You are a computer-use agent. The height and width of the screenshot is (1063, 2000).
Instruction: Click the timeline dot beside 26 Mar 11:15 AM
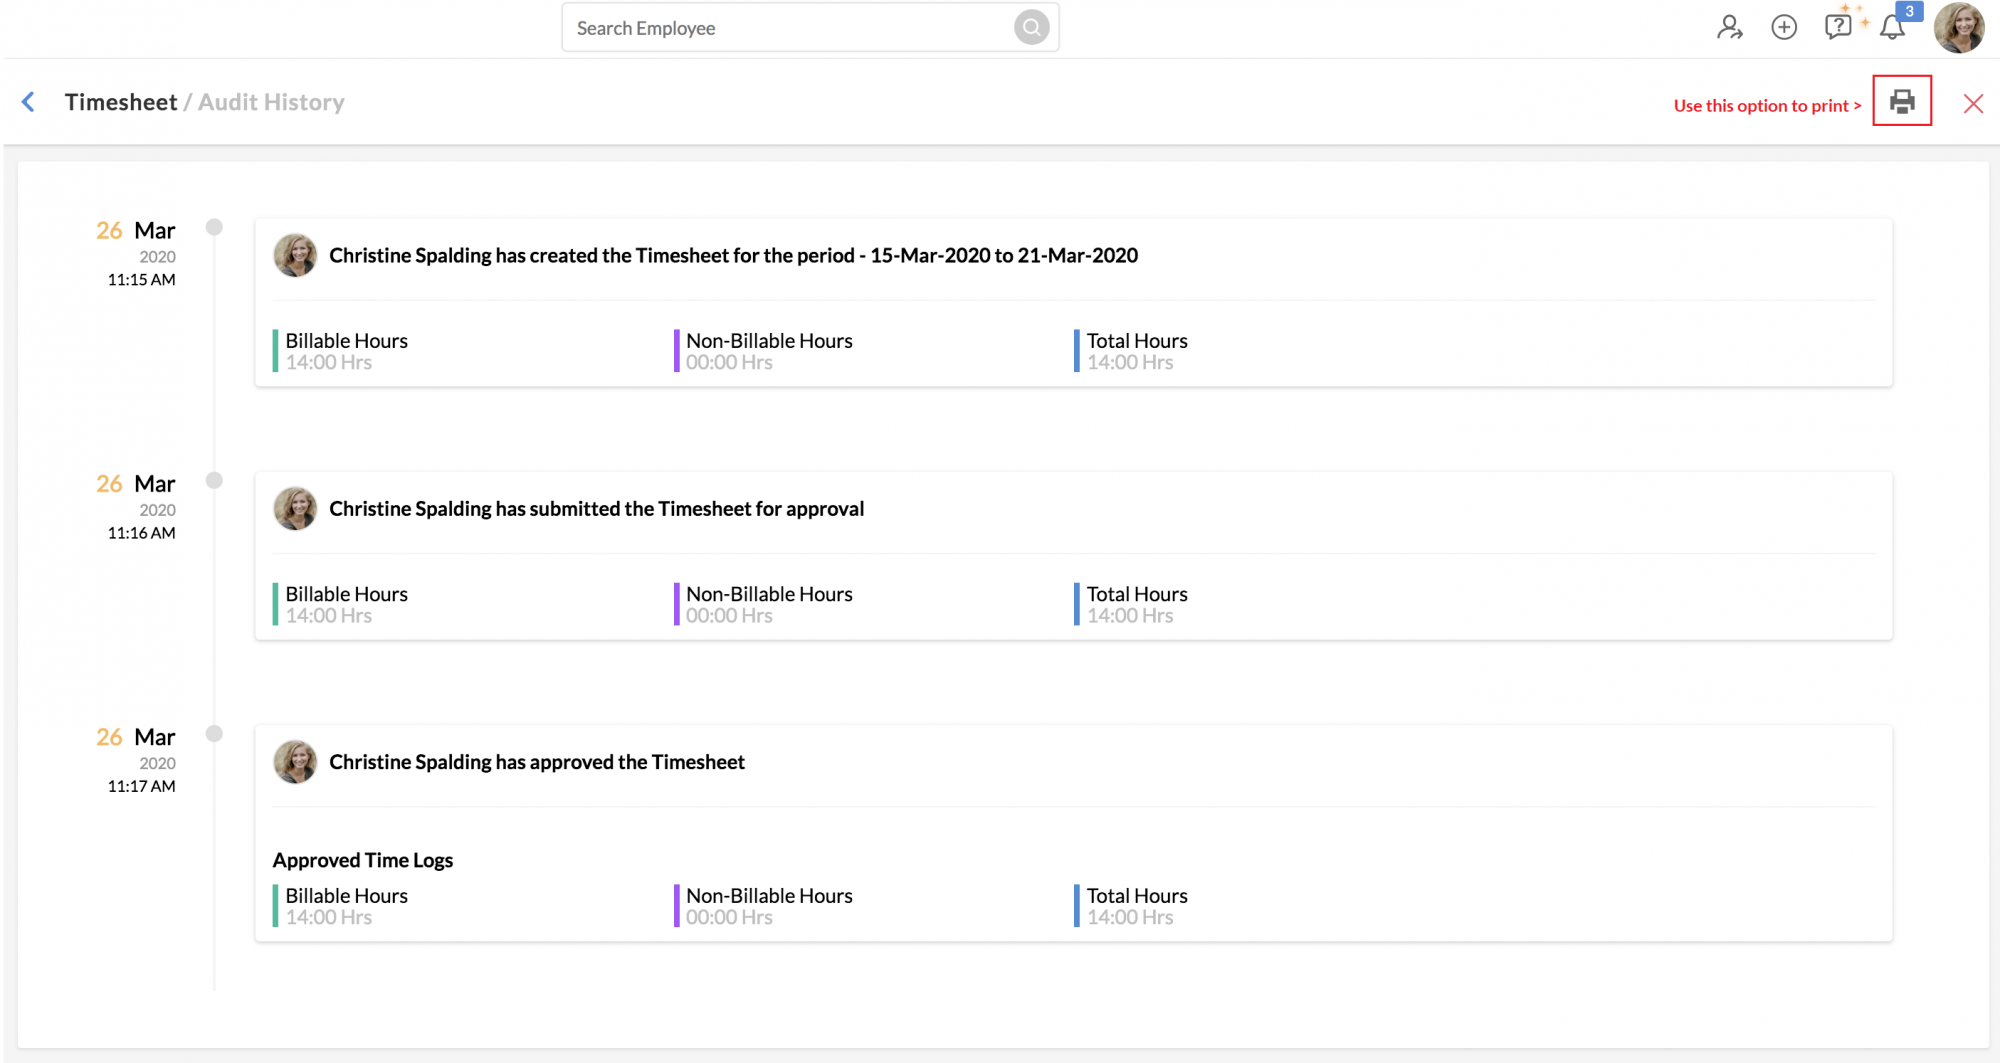214,226
